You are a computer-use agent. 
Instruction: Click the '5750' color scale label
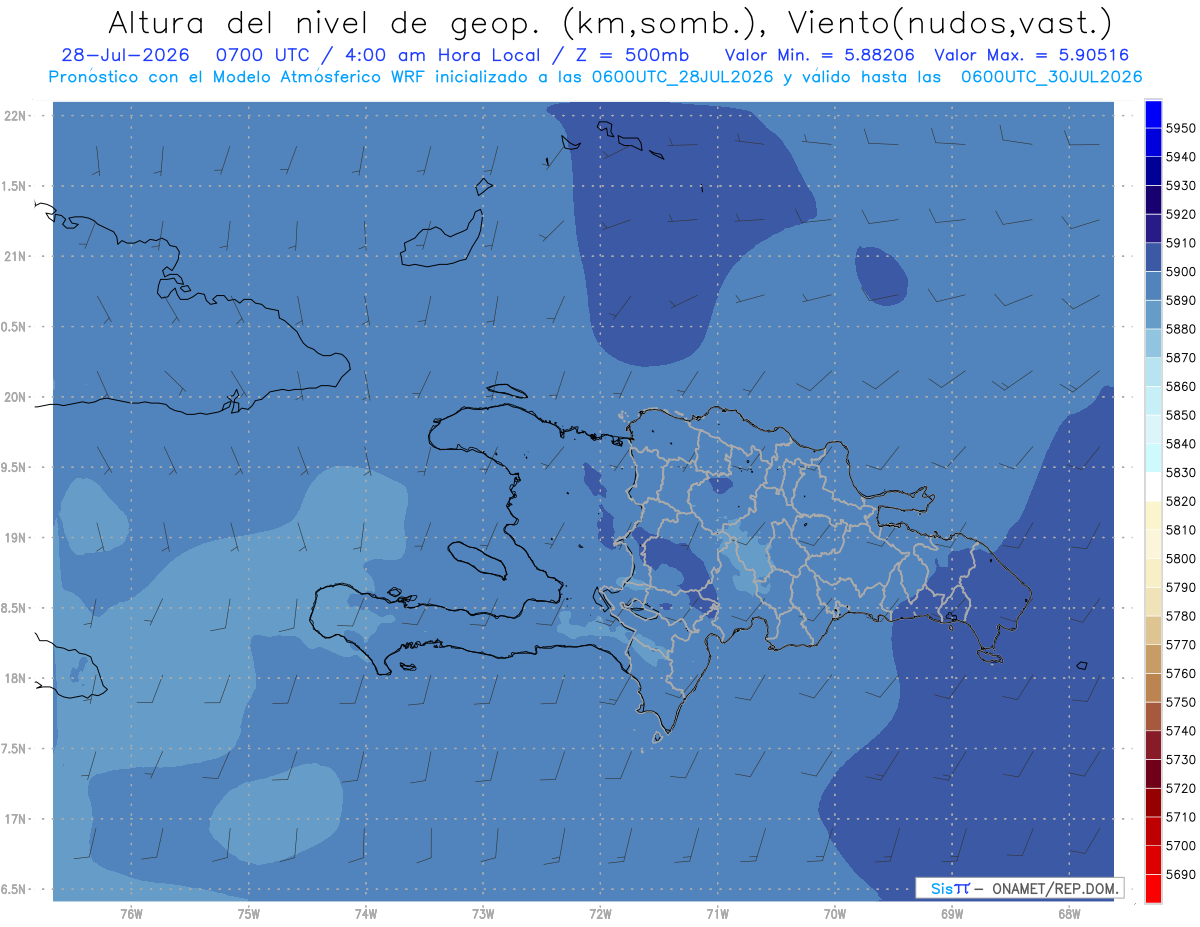tap(1181, 703)
